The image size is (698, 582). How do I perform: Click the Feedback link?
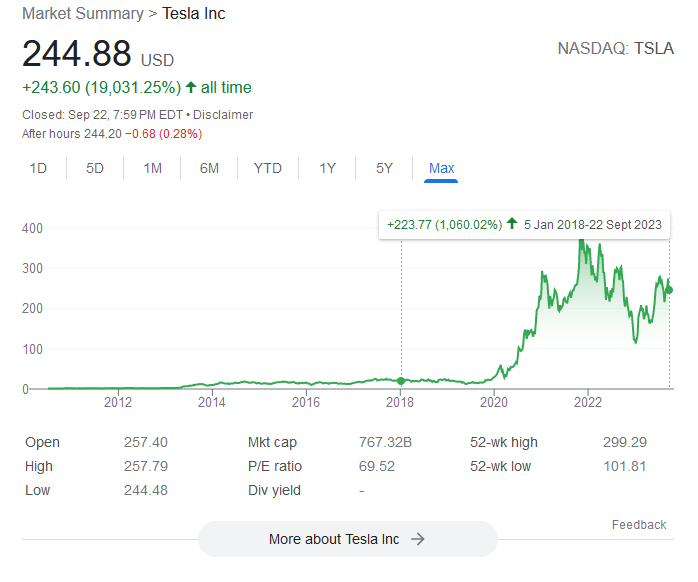coord(638,525)
